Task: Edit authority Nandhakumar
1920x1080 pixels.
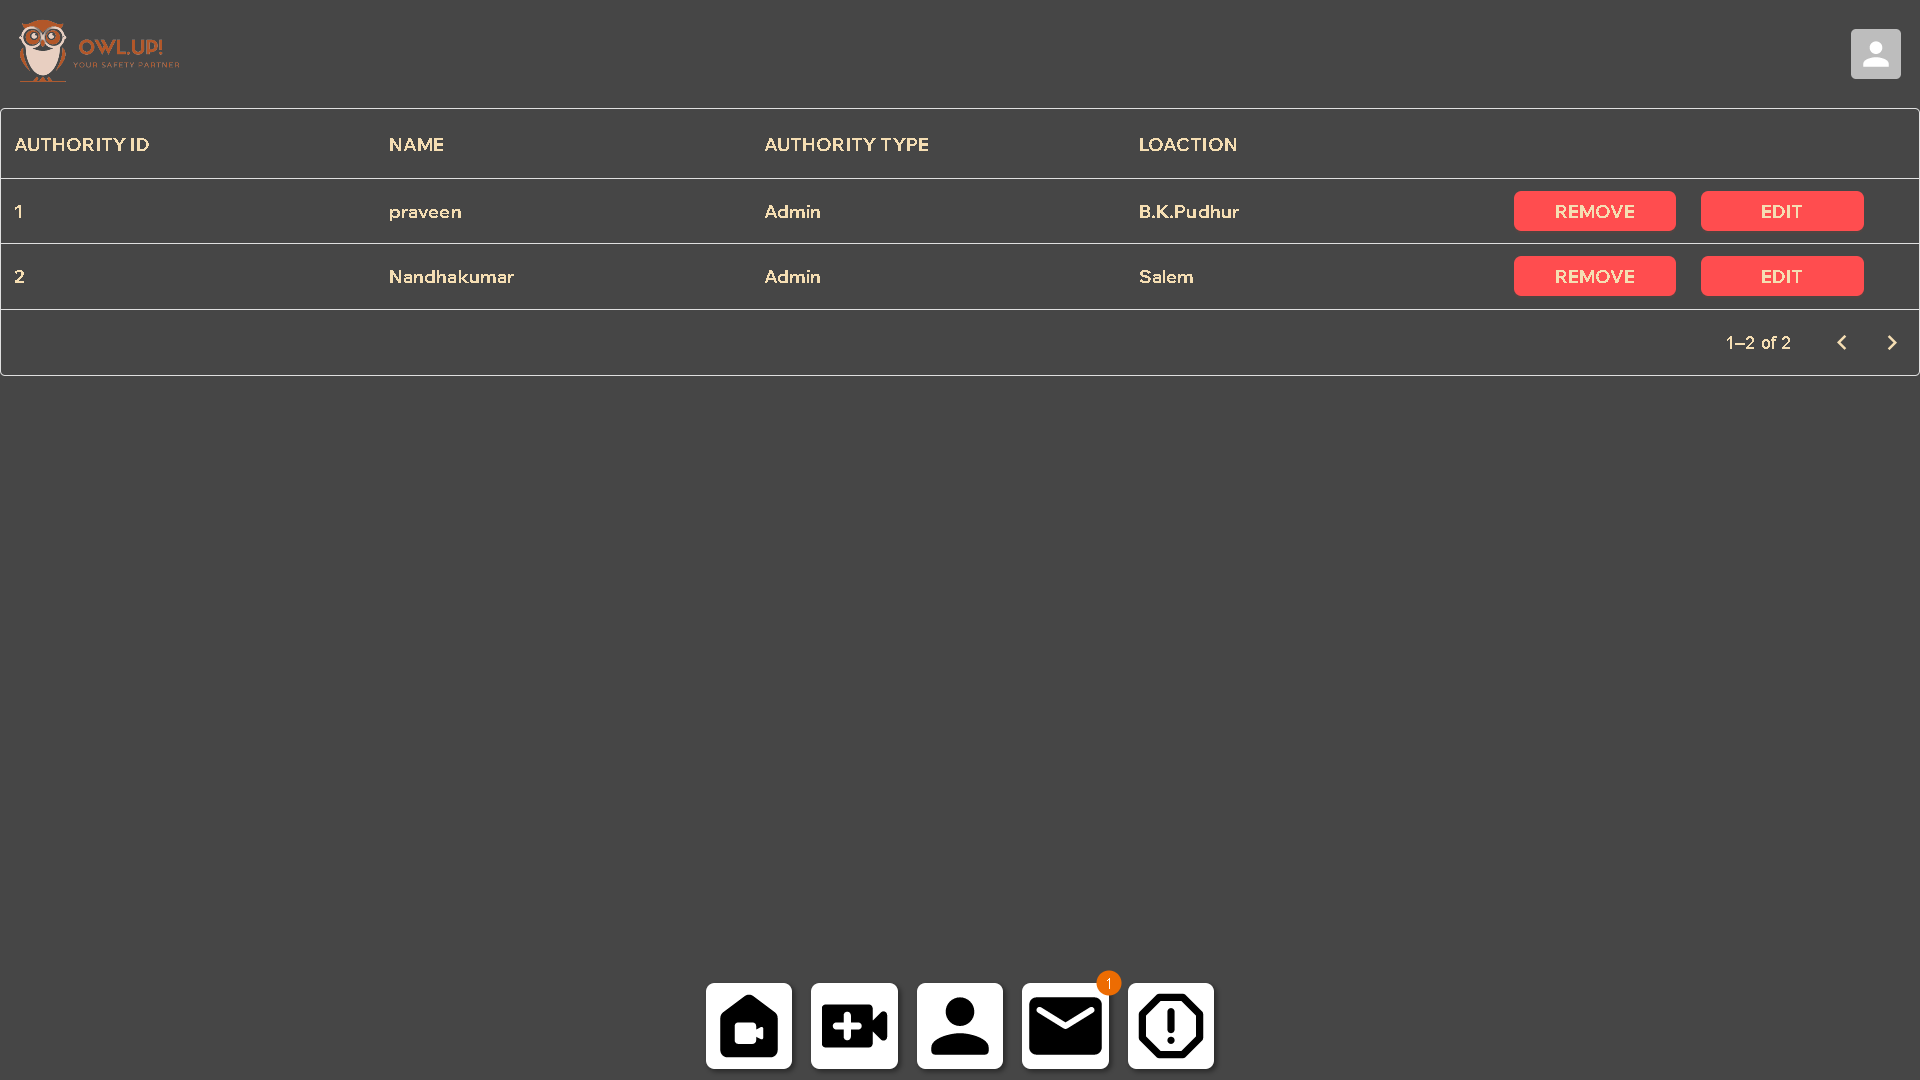Action: pyautogui.click(x=1781, y=276)
